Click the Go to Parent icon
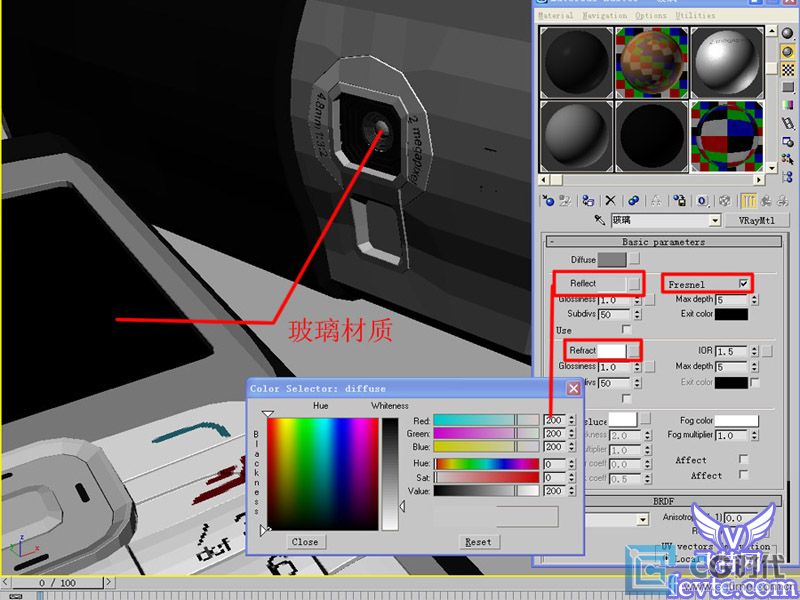The image size is (800, 600). 766,201
